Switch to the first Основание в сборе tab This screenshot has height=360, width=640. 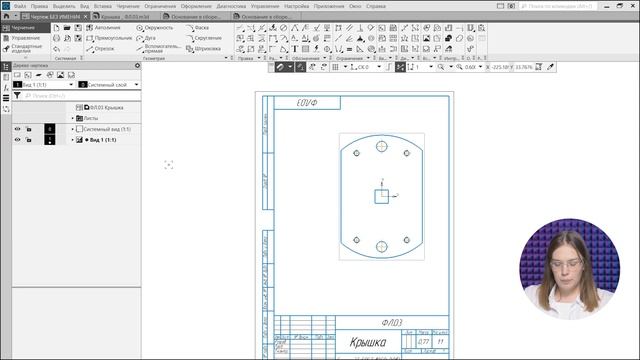coord(195,17)
